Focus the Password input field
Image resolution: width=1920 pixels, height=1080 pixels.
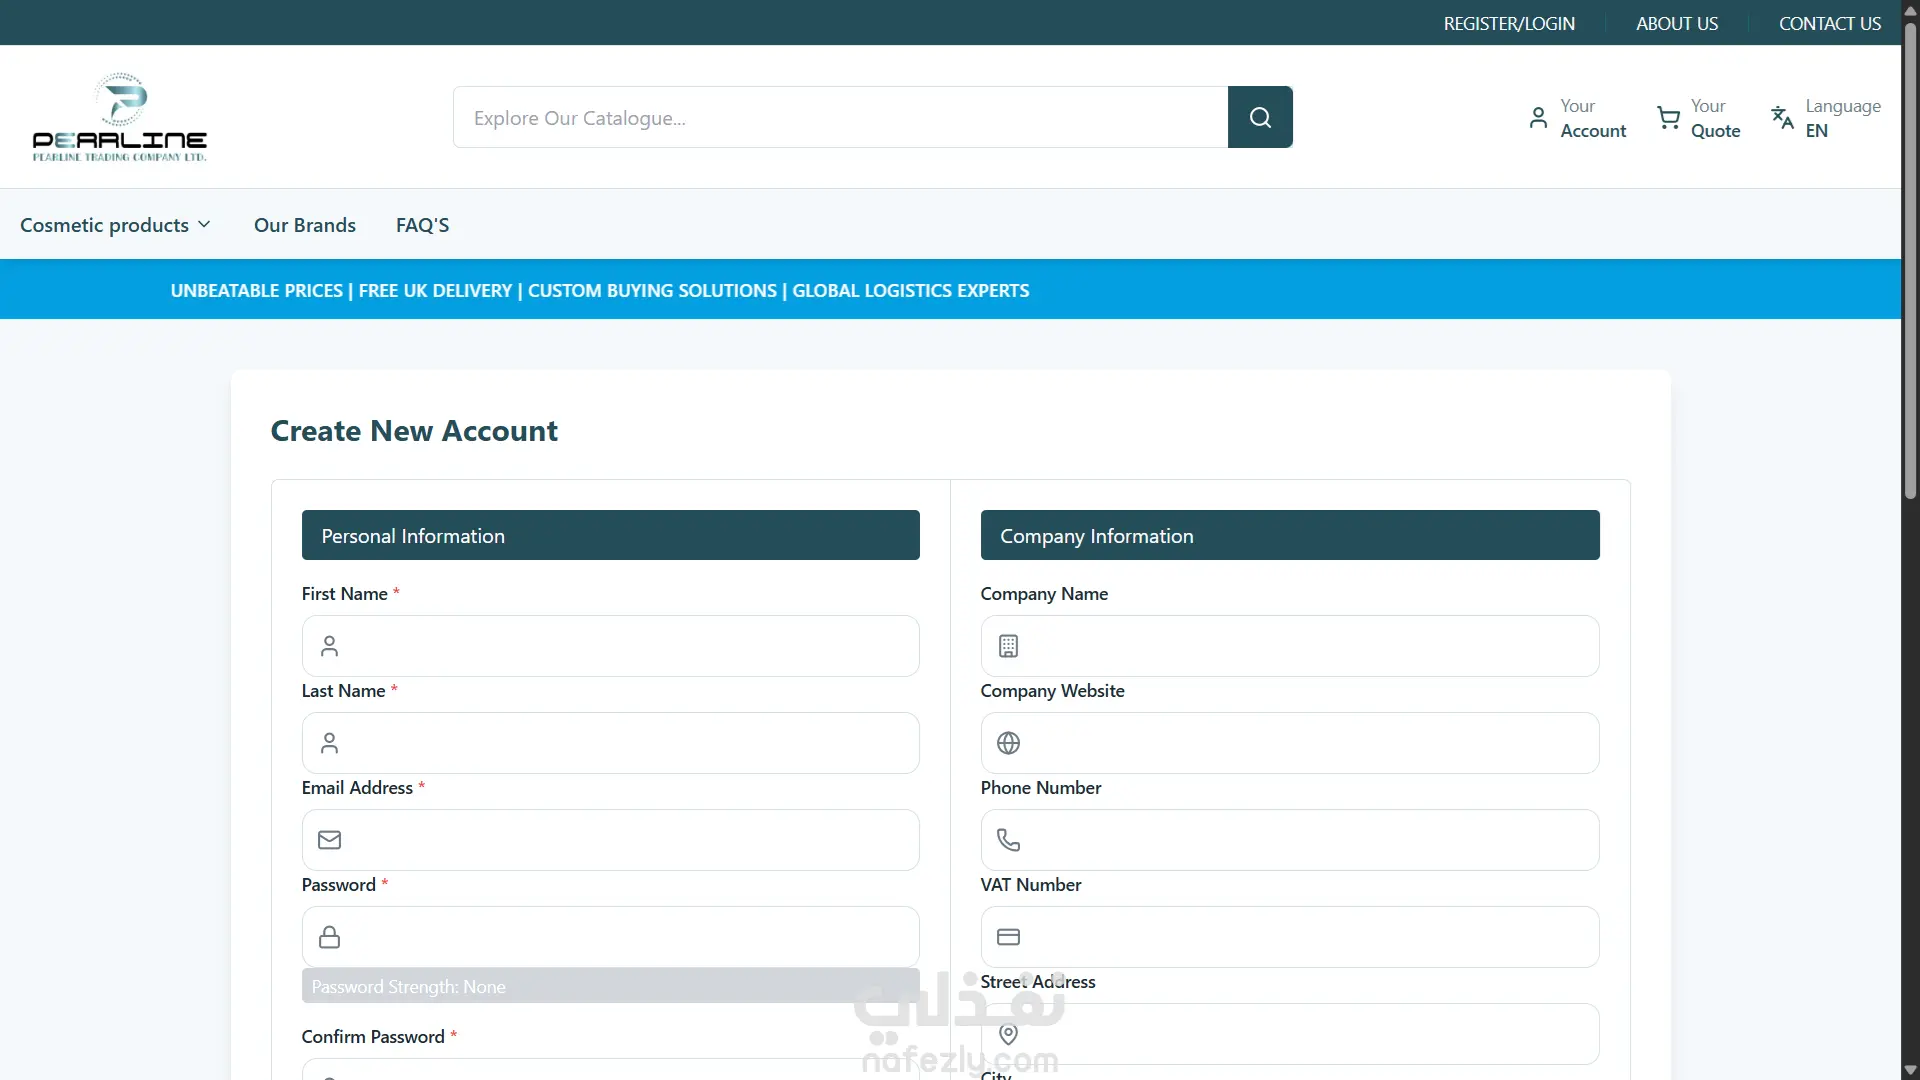click(610, 937)
